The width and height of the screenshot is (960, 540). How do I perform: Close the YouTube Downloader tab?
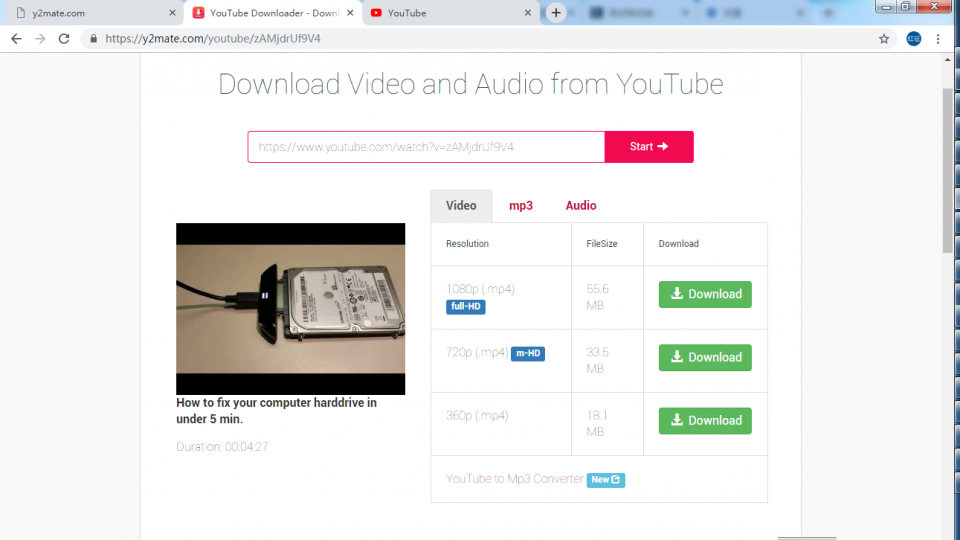click(350, 13)
